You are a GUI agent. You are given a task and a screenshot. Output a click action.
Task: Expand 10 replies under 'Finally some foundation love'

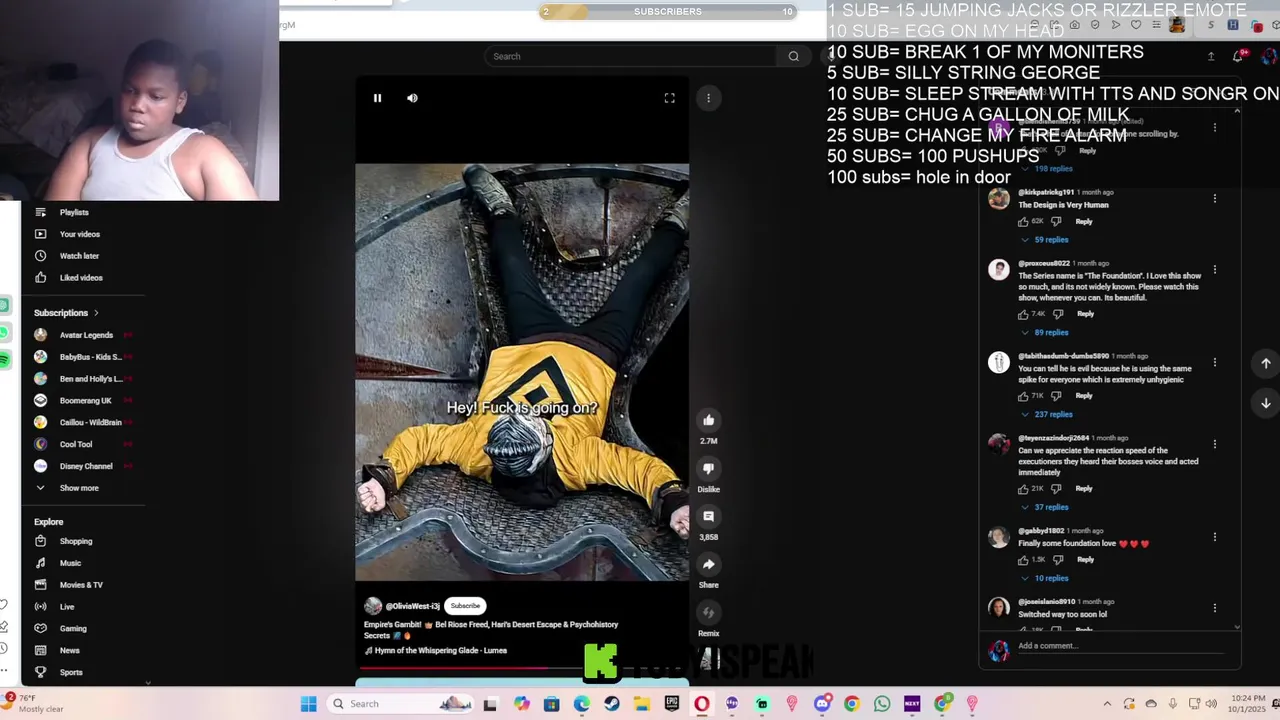pos(1045,578)
